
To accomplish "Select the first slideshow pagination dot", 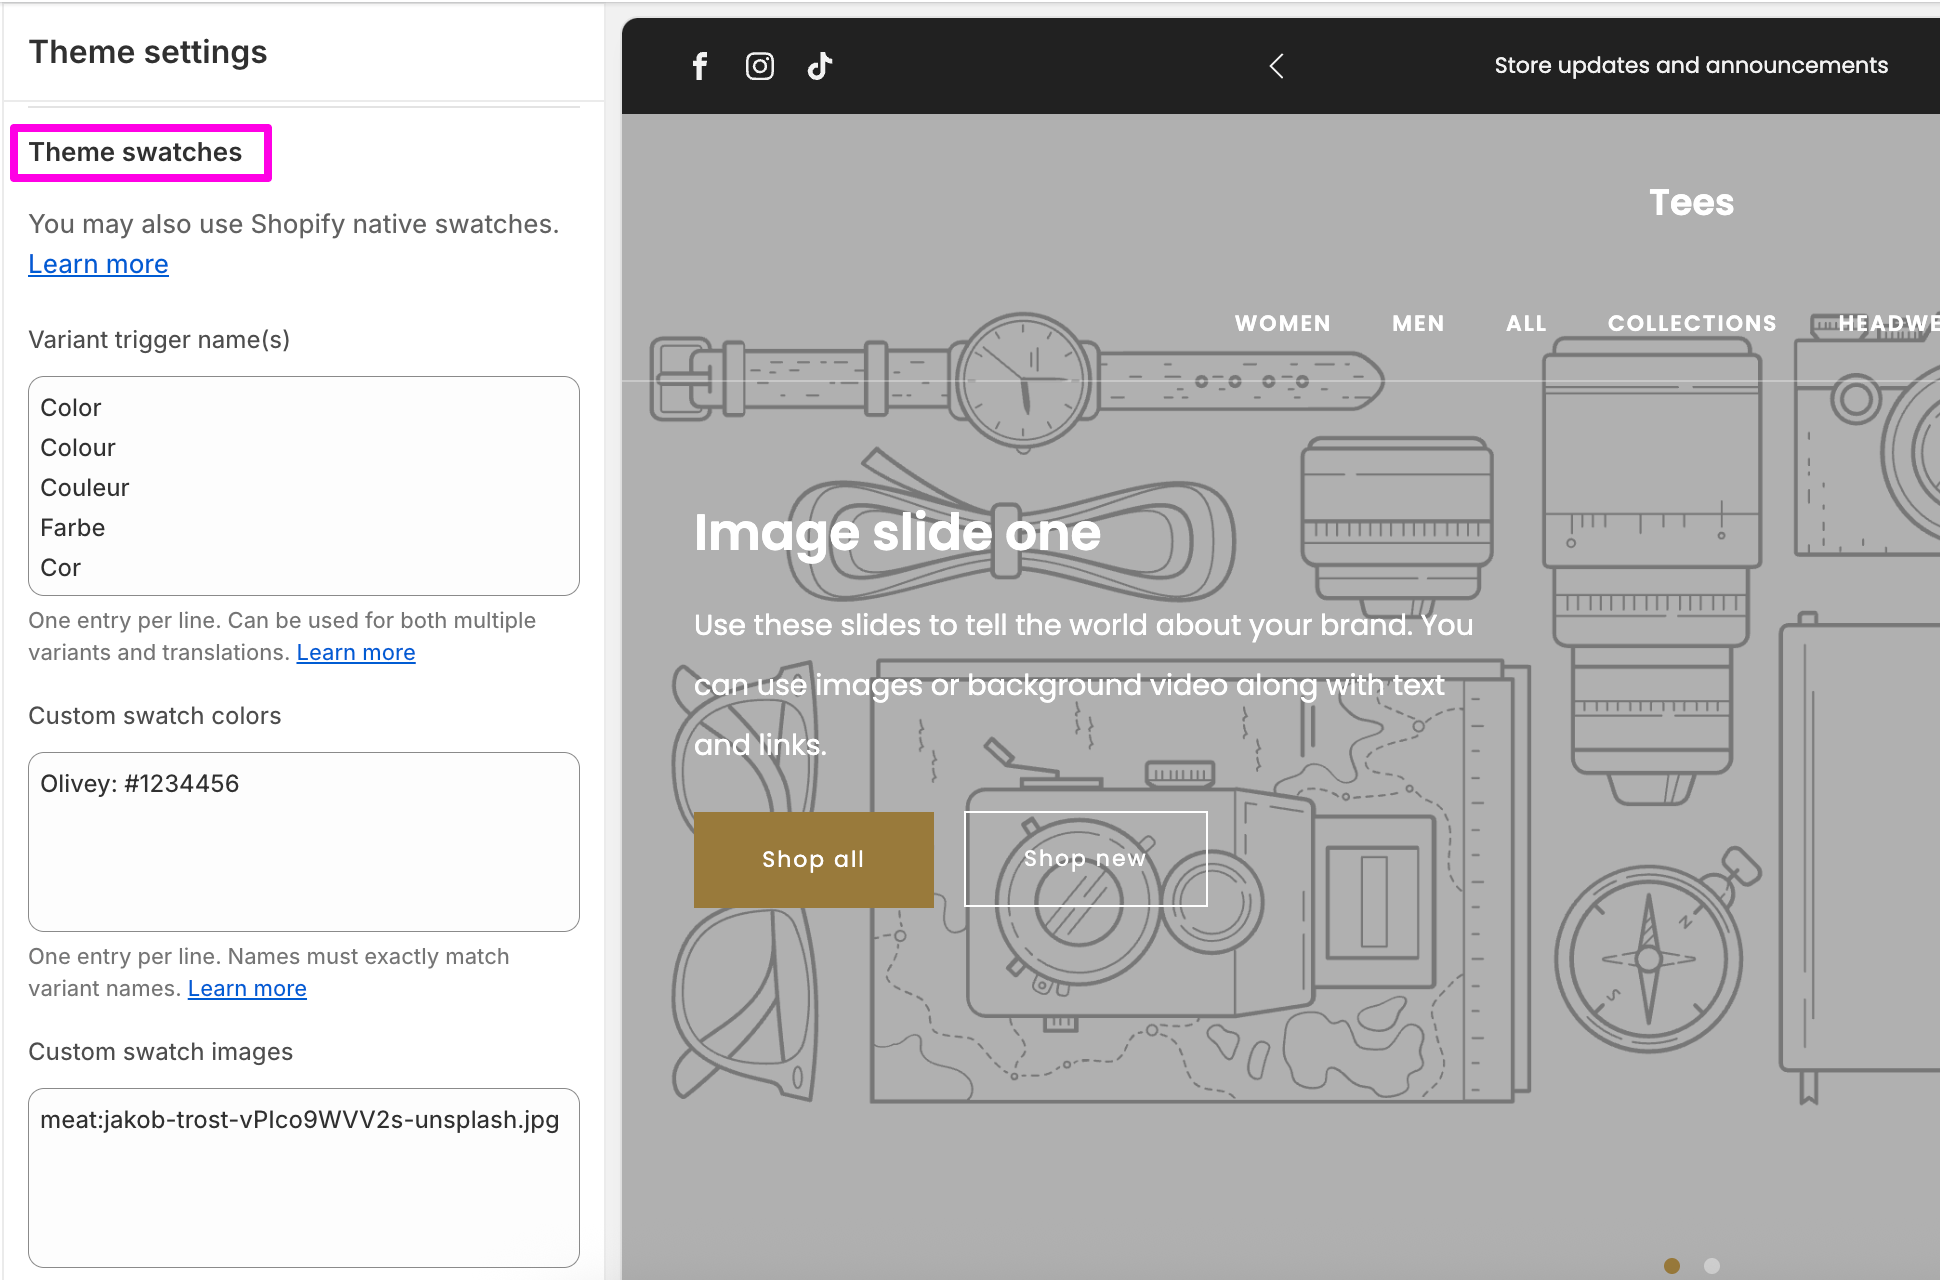I will pyautogui.click(x=1672, y=1266).
